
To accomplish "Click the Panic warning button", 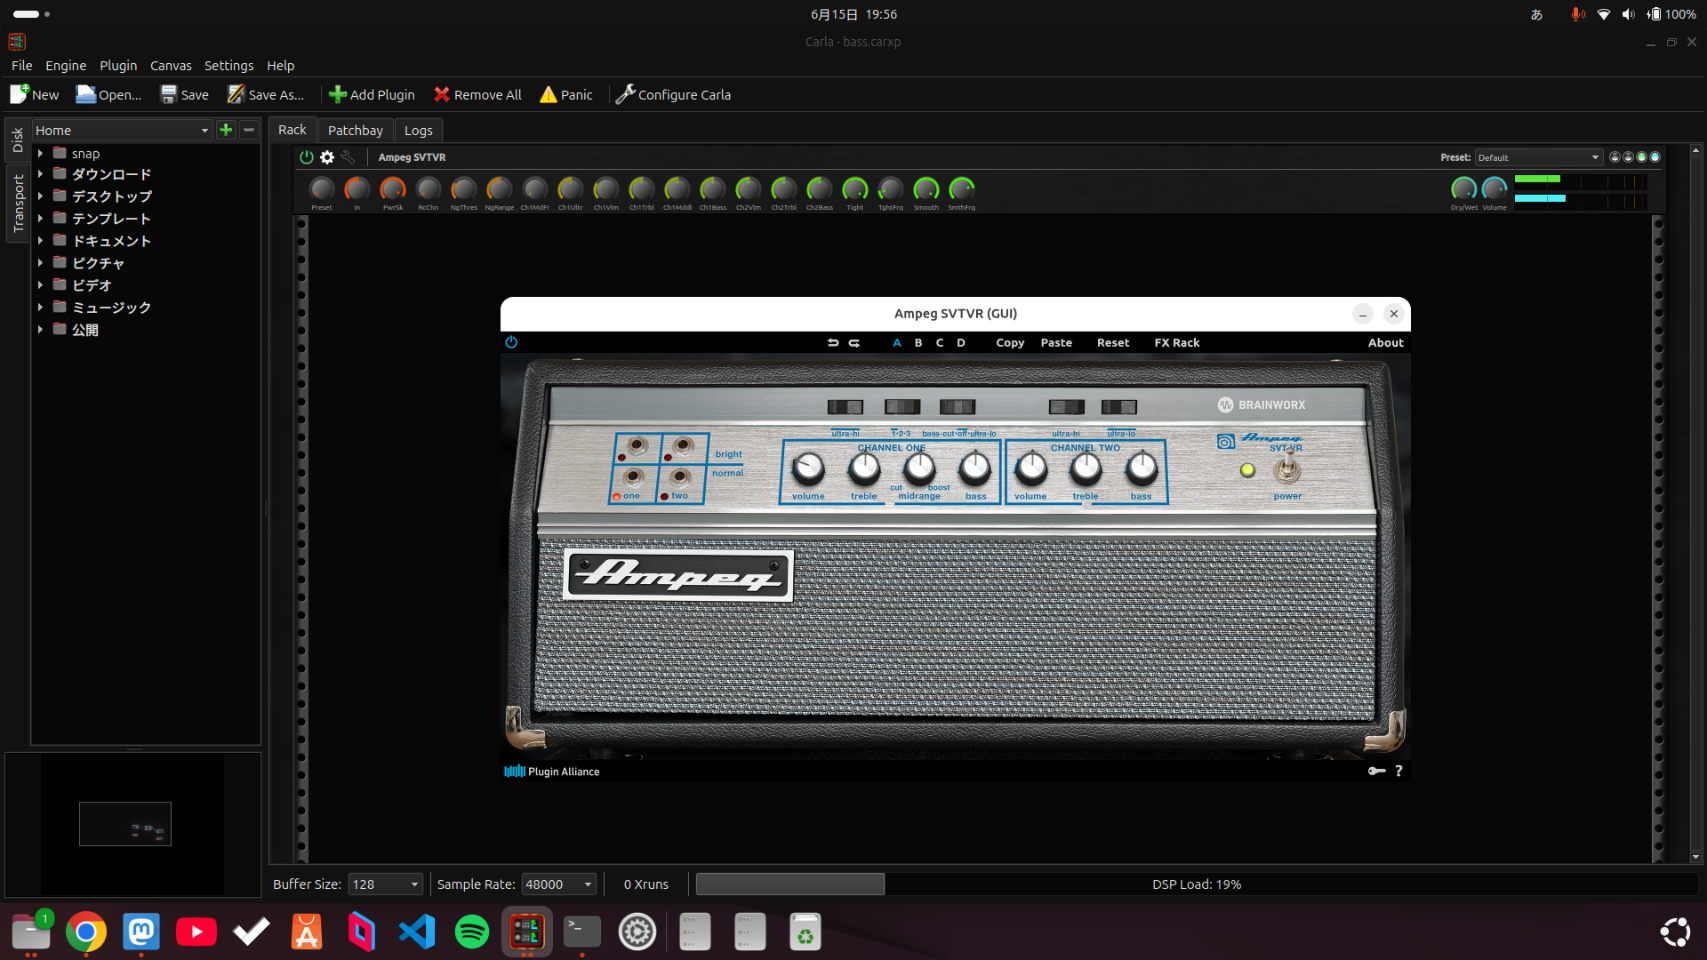I will point(566,95).
